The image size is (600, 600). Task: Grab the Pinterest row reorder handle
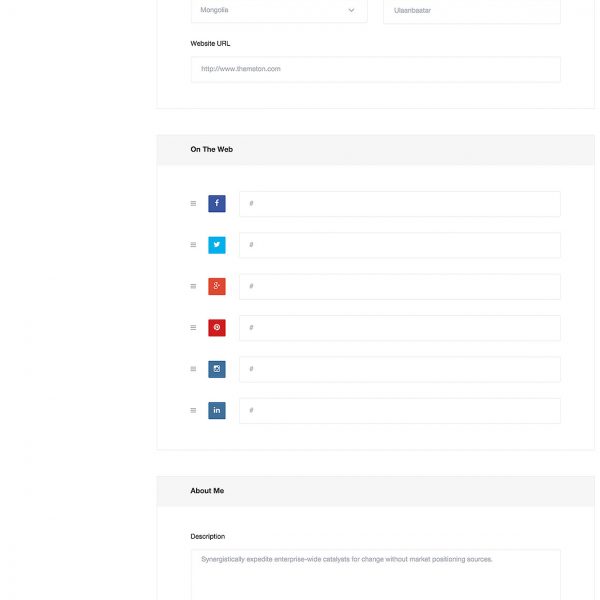click(x=193, y=328)
